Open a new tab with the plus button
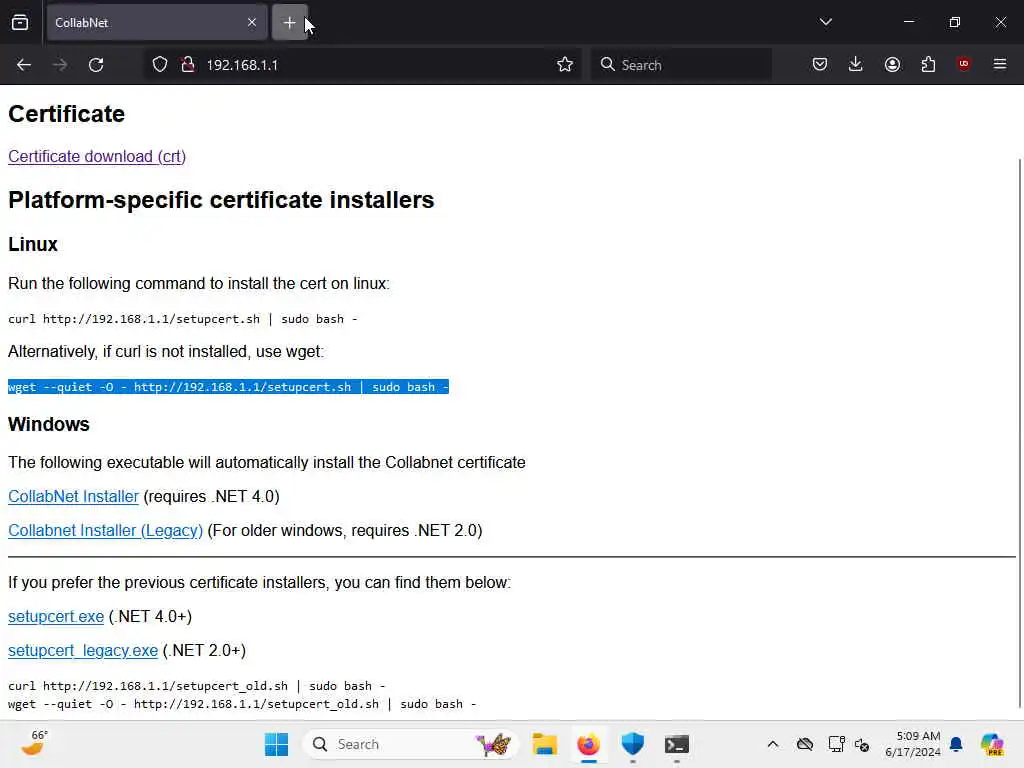The height and width of the screenshot is (768, 1024). pyautogui.click(x=289, y=23)
